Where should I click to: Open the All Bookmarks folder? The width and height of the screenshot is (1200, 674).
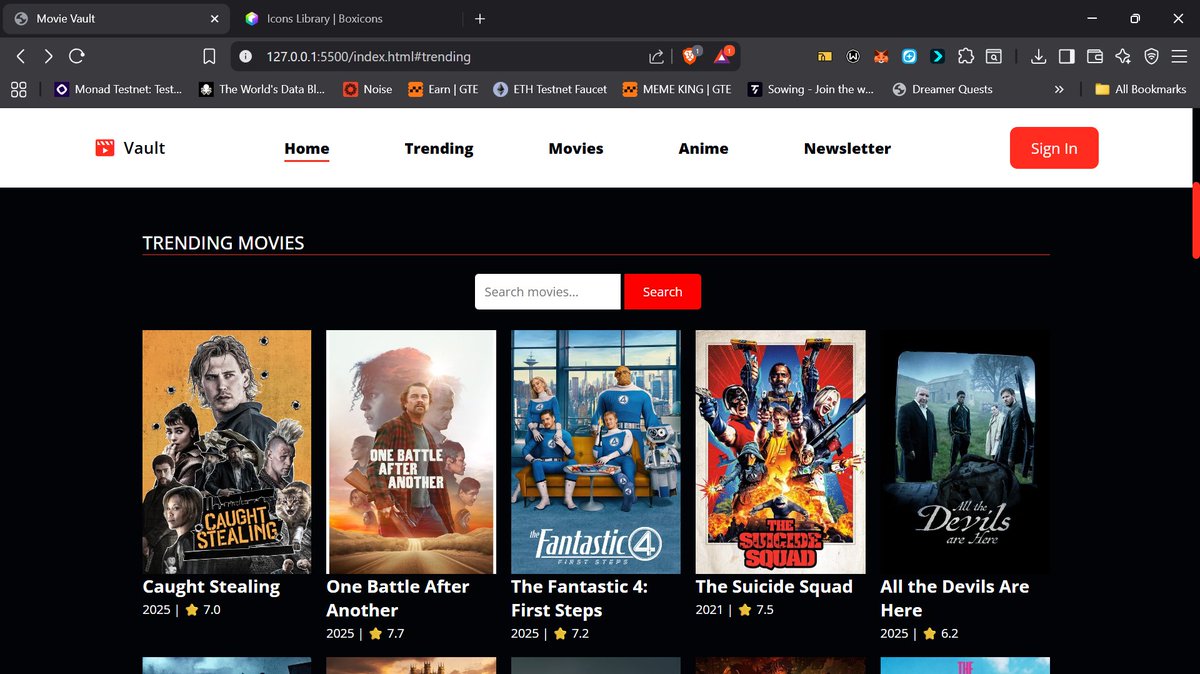[1140, 89]
